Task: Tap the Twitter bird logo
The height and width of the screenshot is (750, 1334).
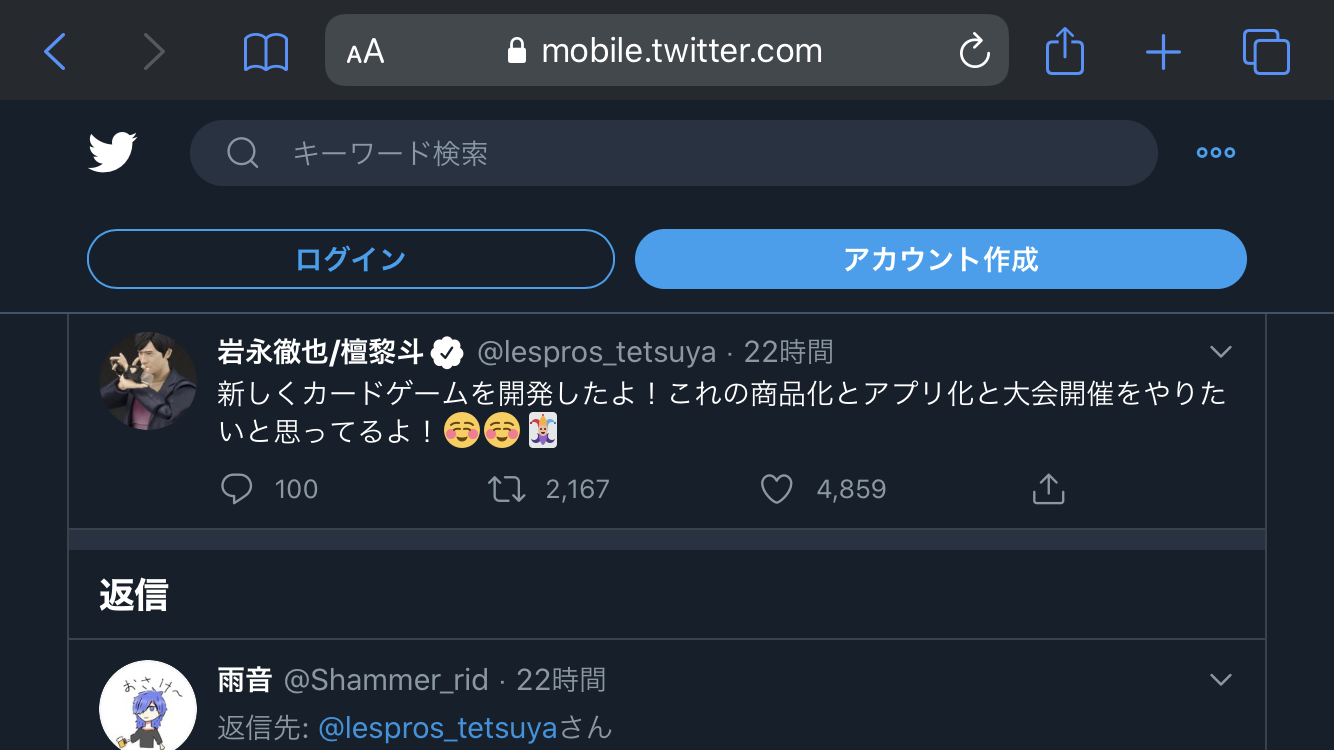Action: (x=113, y=153)
